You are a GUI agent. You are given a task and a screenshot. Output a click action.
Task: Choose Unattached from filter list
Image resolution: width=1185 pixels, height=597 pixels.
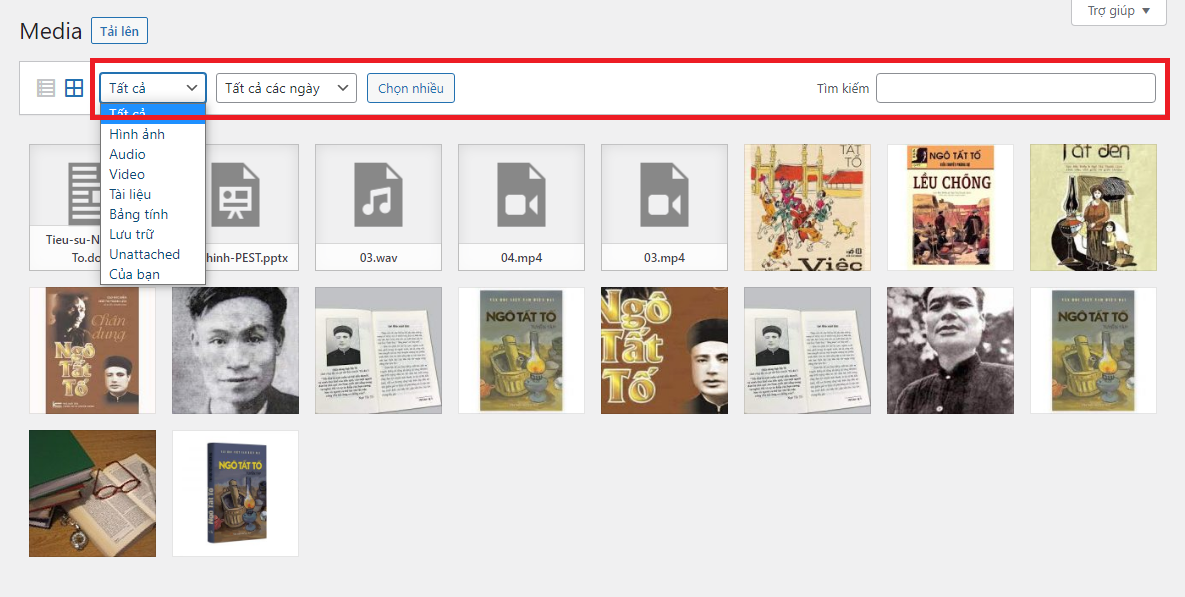tap(144, 254)
